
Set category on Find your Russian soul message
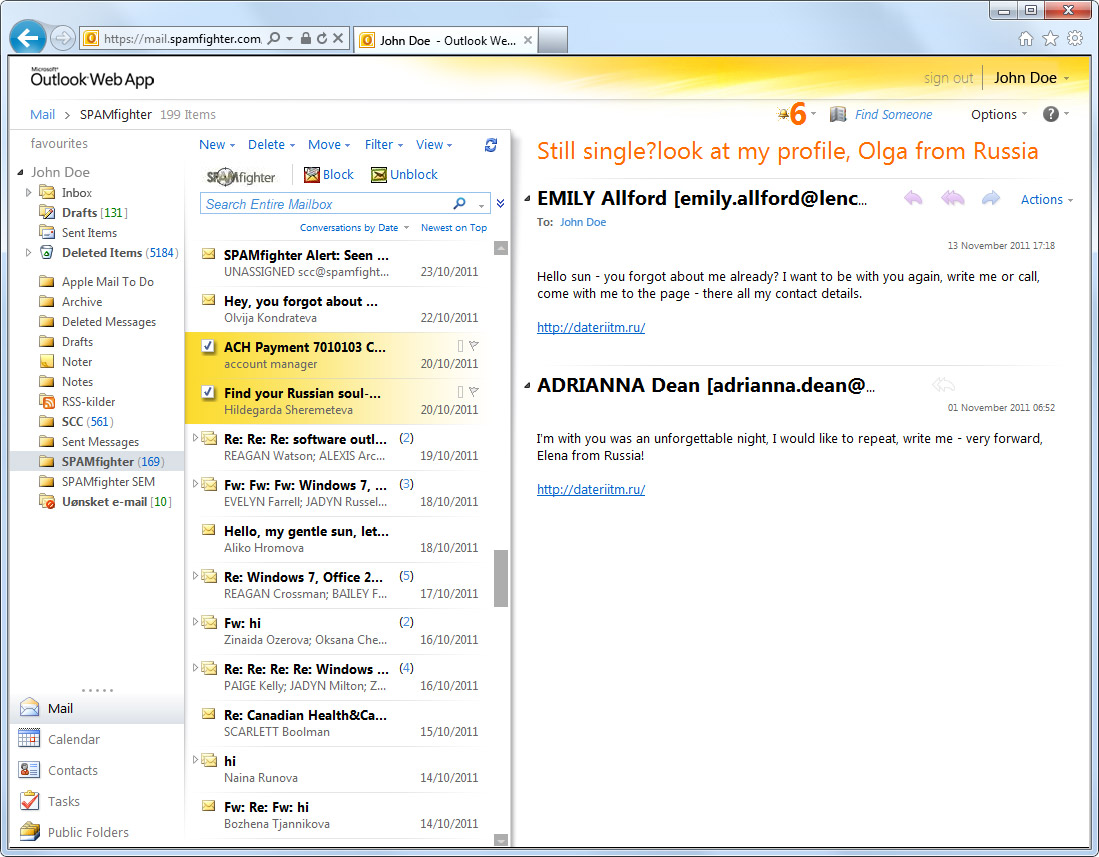pos(460,392)
